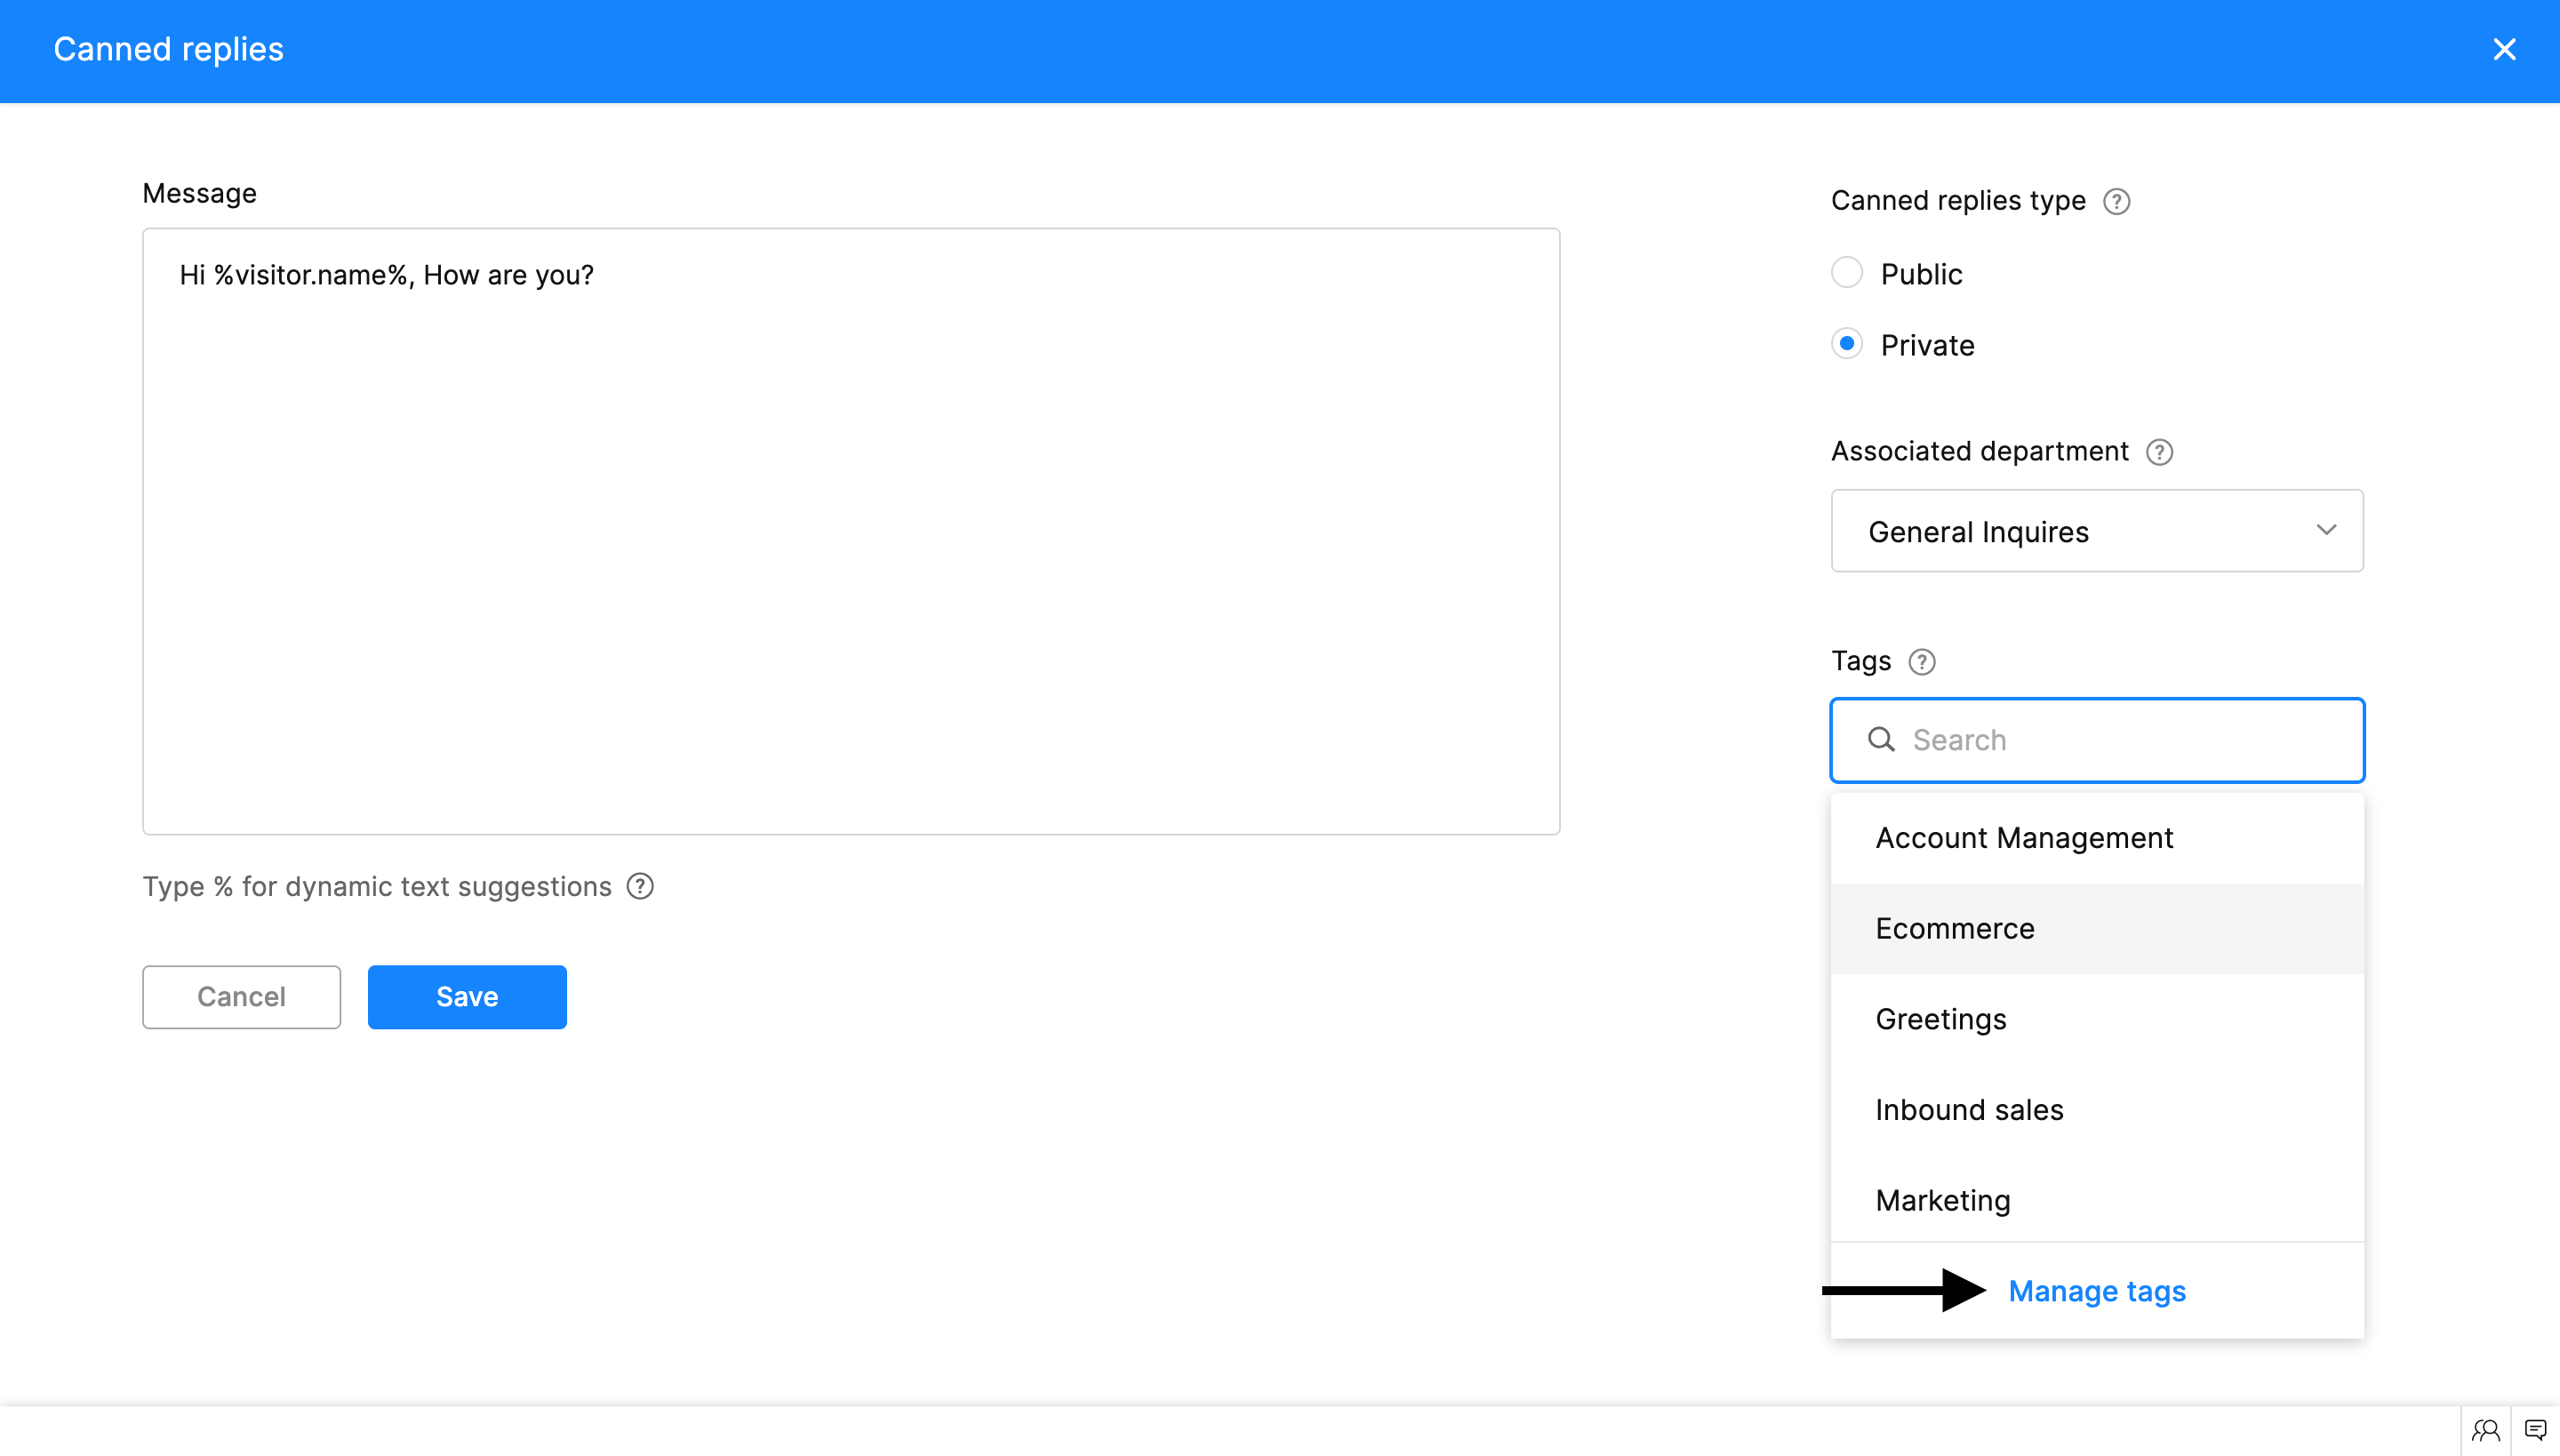Select Marketing from the tags list

coord(1943,1200)
